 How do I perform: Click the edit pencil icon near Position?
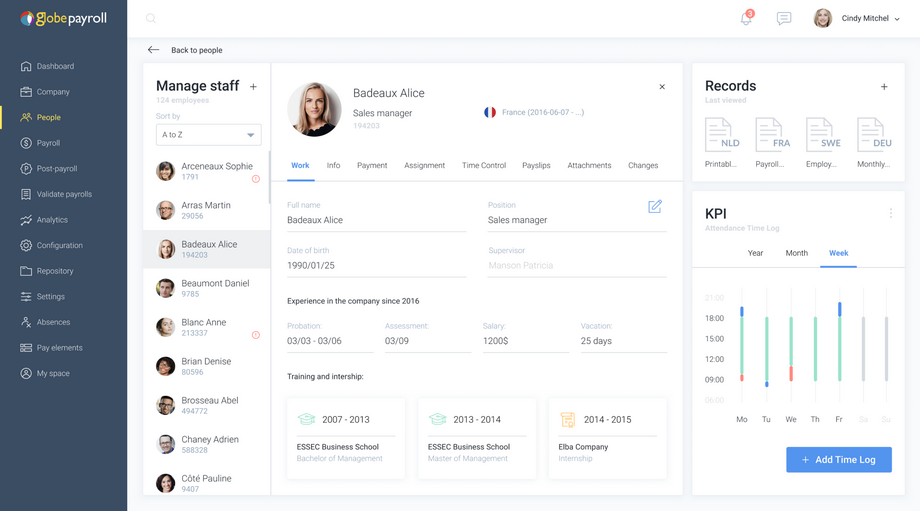(655, 207)
